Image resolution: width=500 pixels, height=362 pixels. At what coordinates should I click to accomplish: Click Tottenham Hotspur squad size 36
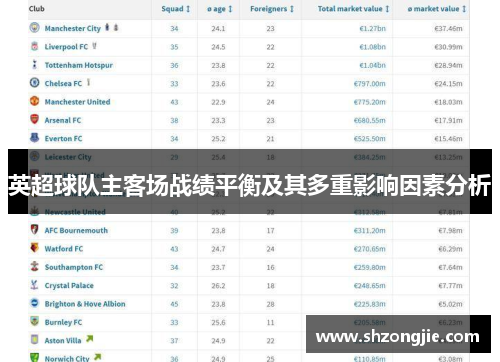174,65
